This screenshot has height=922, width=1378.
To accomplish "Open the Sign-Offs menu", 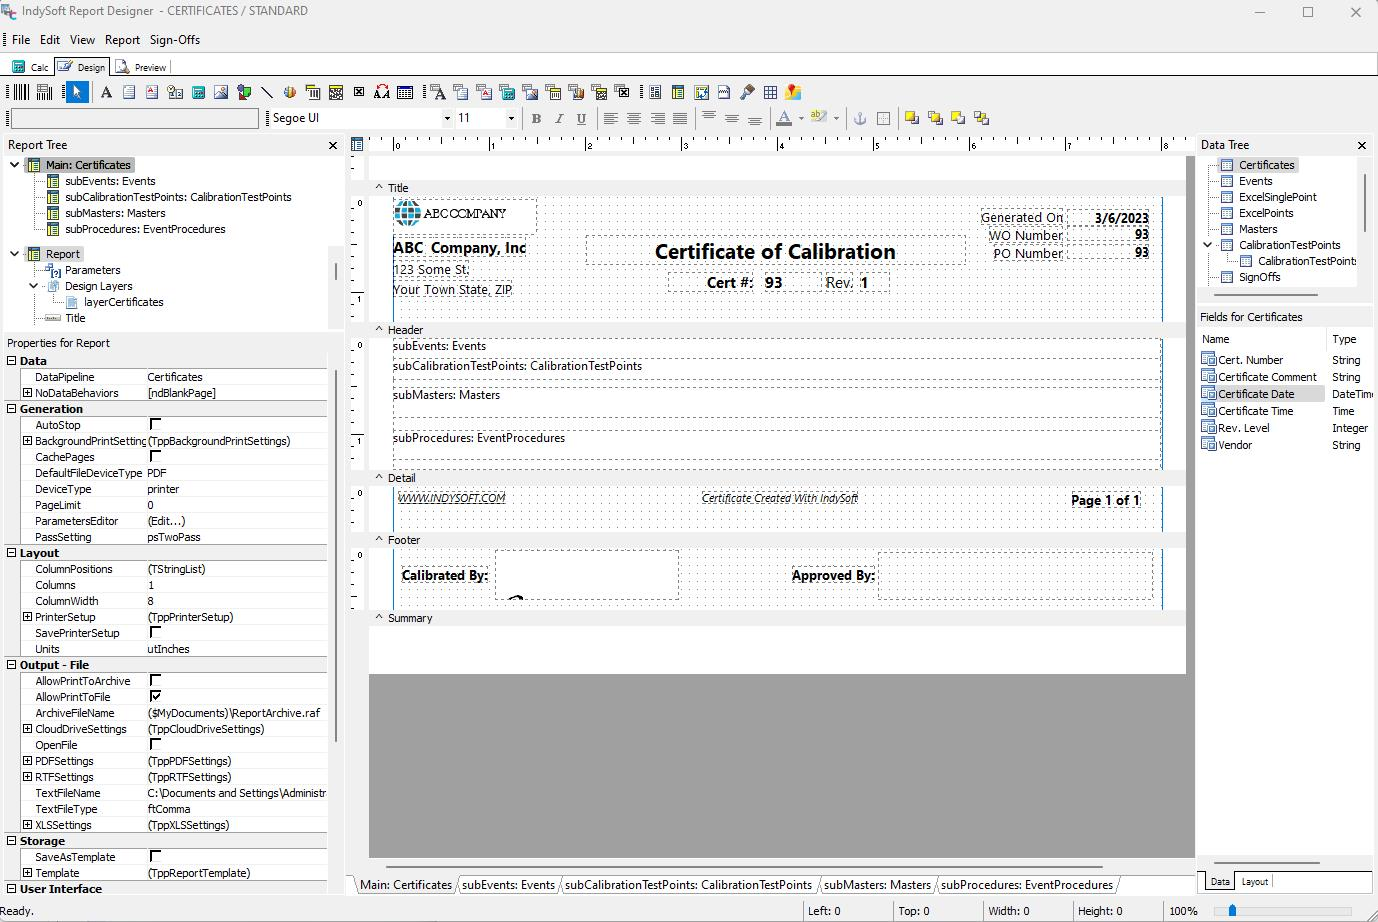I will click(x=175, y=40).
